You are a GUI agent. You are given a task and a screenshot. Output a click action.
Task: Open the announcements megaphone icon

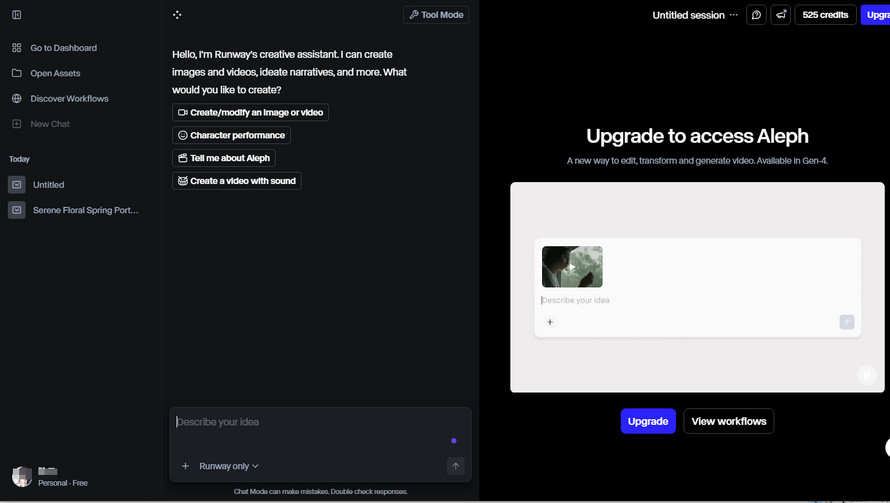(781, 15)
